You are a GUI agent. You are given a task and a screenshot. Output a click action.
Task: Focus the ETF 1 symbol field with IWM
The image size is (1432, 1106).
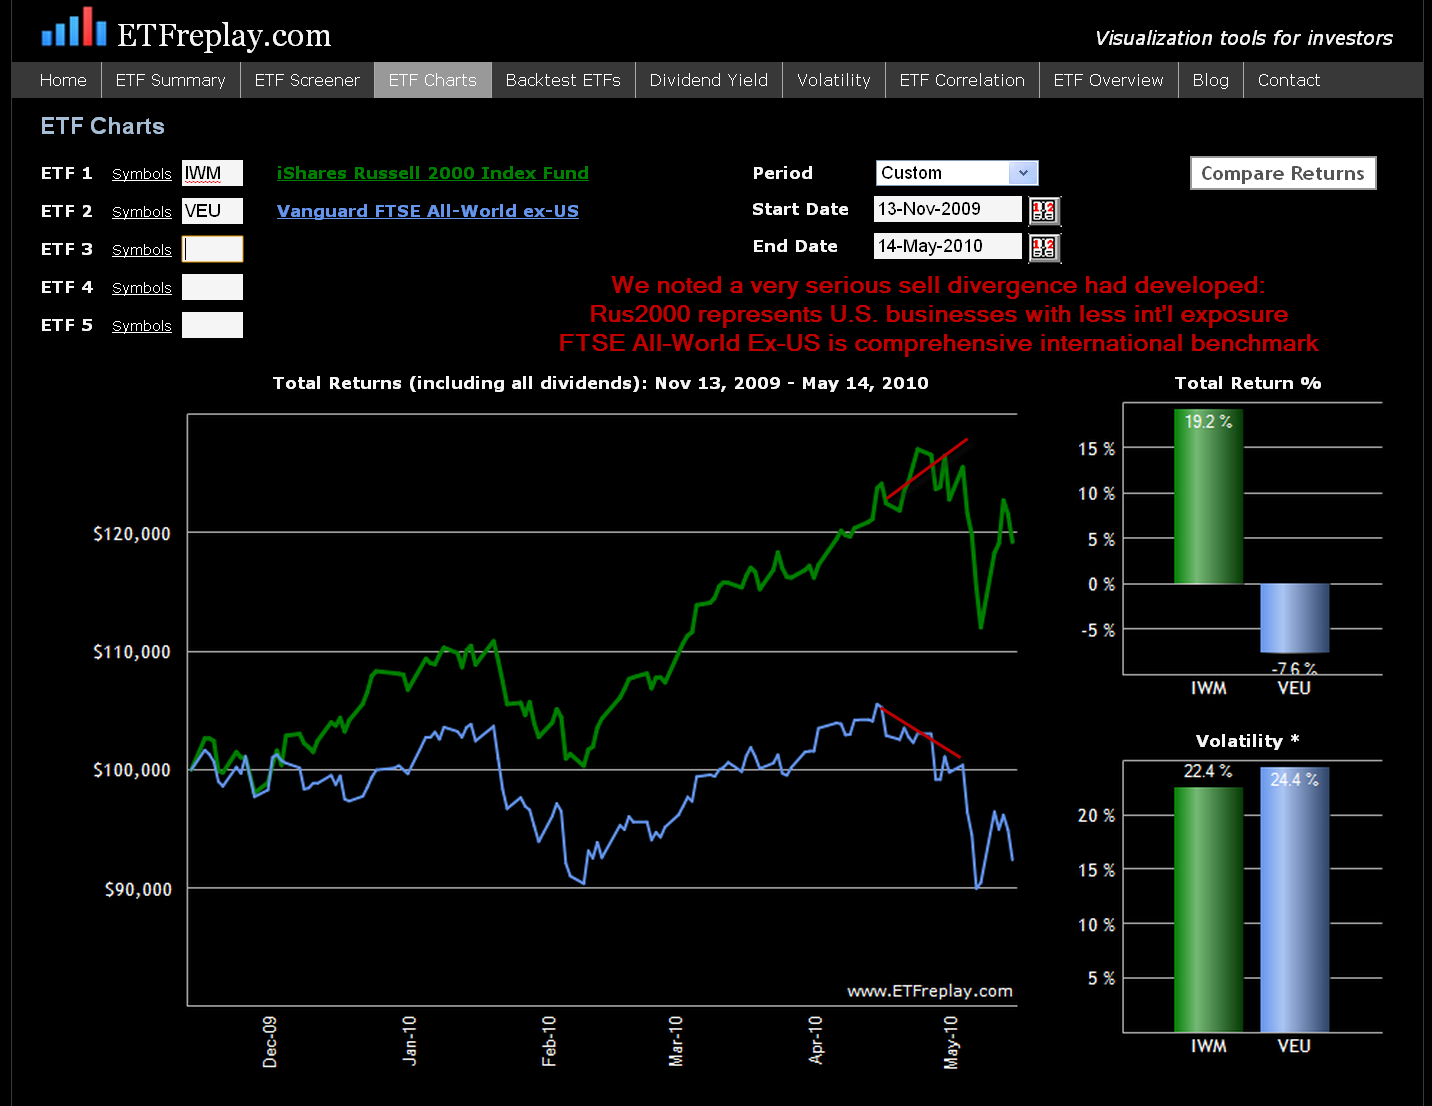(x=212, y=173)
